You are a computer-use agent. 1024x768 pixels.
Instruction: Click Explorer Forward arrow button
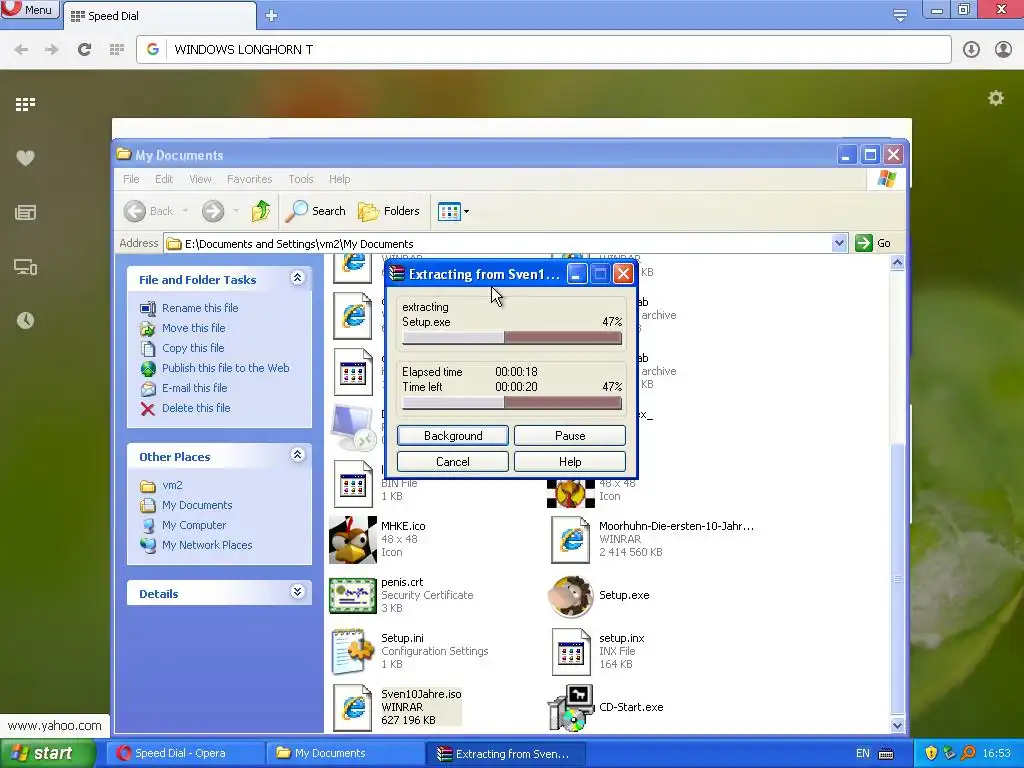click(x=213, y=211)
